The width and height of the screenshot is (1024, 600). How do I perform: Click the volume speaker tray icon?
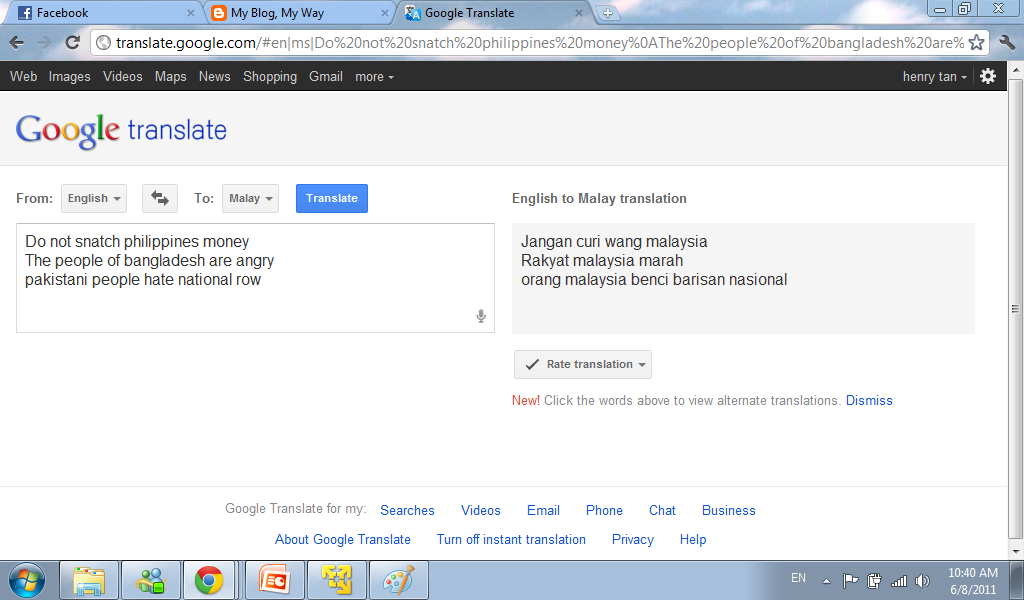[922, 580]
